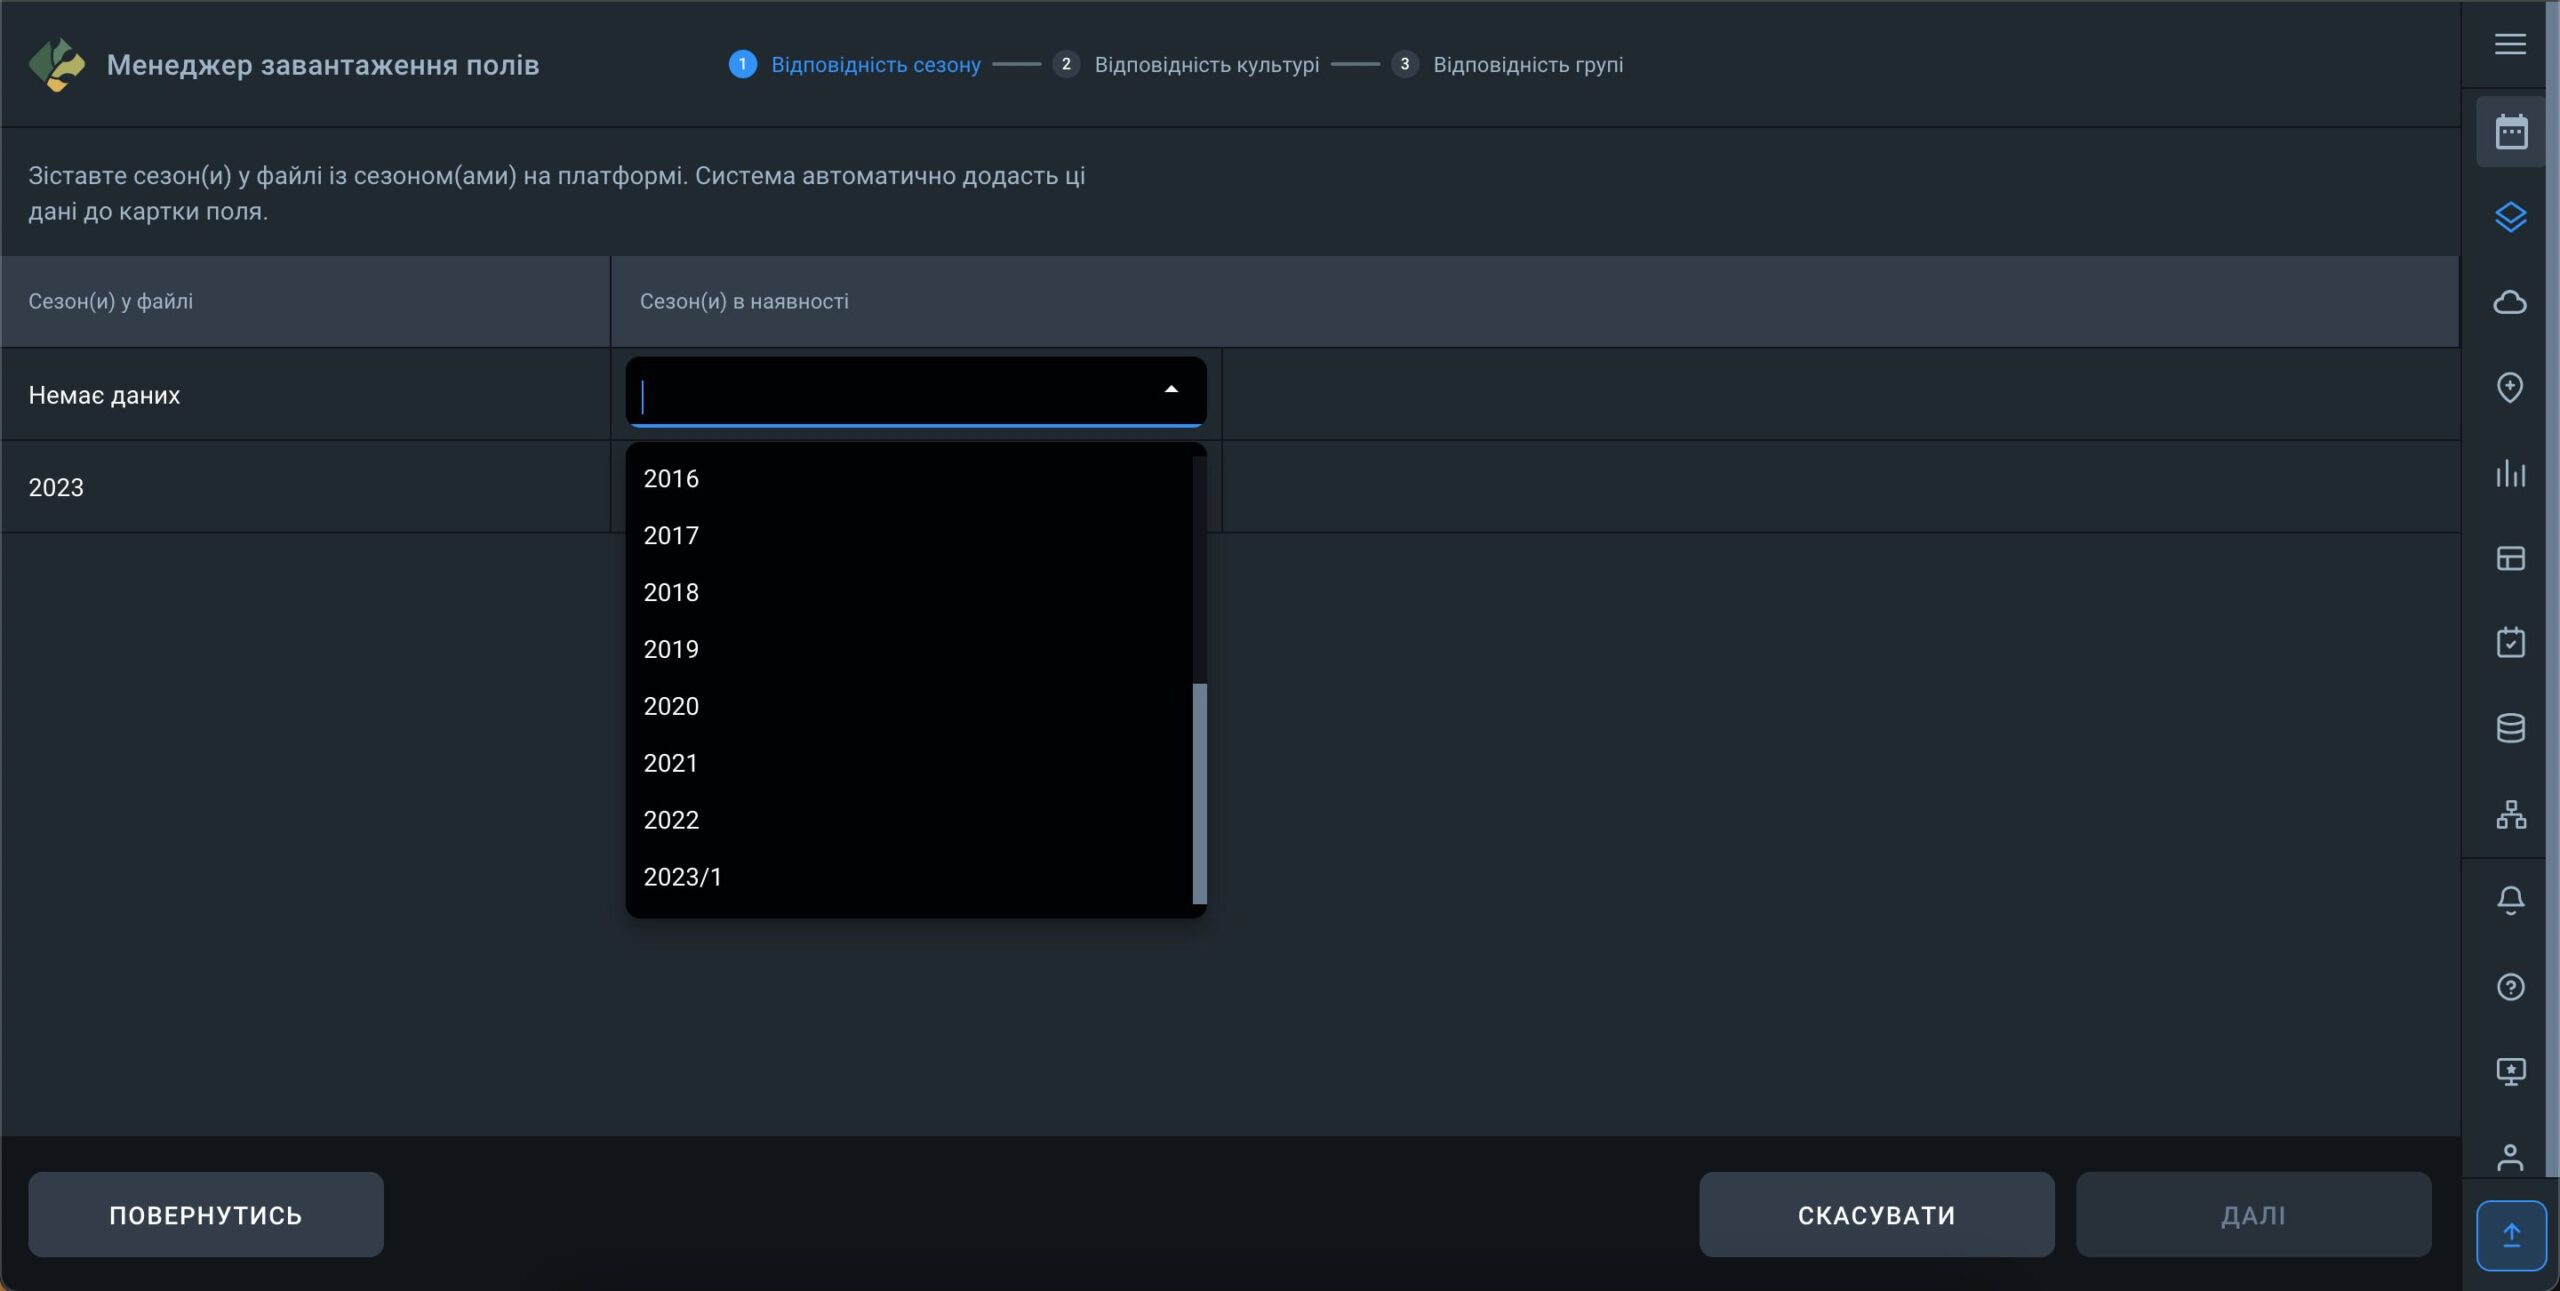This screenshot has height=1291, width=2560.
Task: Open the database stack icon
Action: [x=2510, y=728]
